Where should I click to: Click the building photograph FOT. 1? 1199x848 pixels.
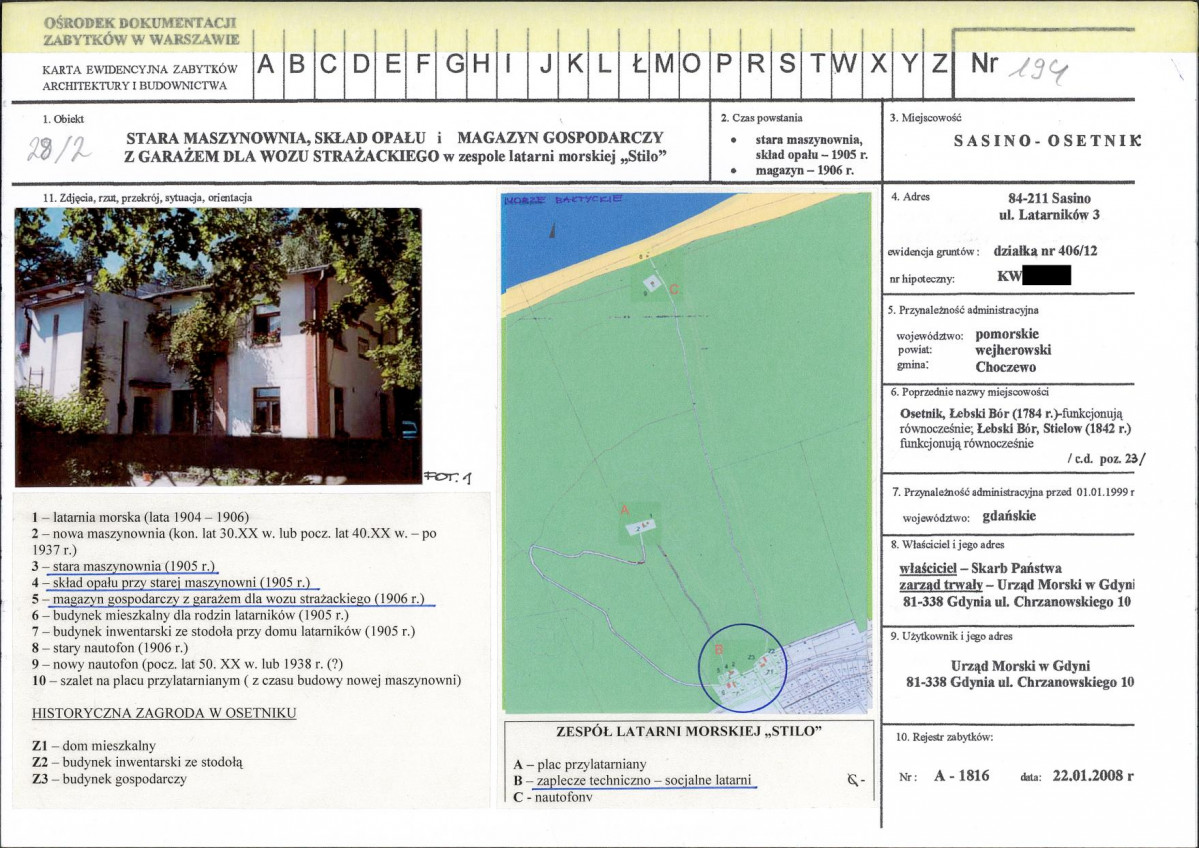pyautogui.click(x=218, y=346)
